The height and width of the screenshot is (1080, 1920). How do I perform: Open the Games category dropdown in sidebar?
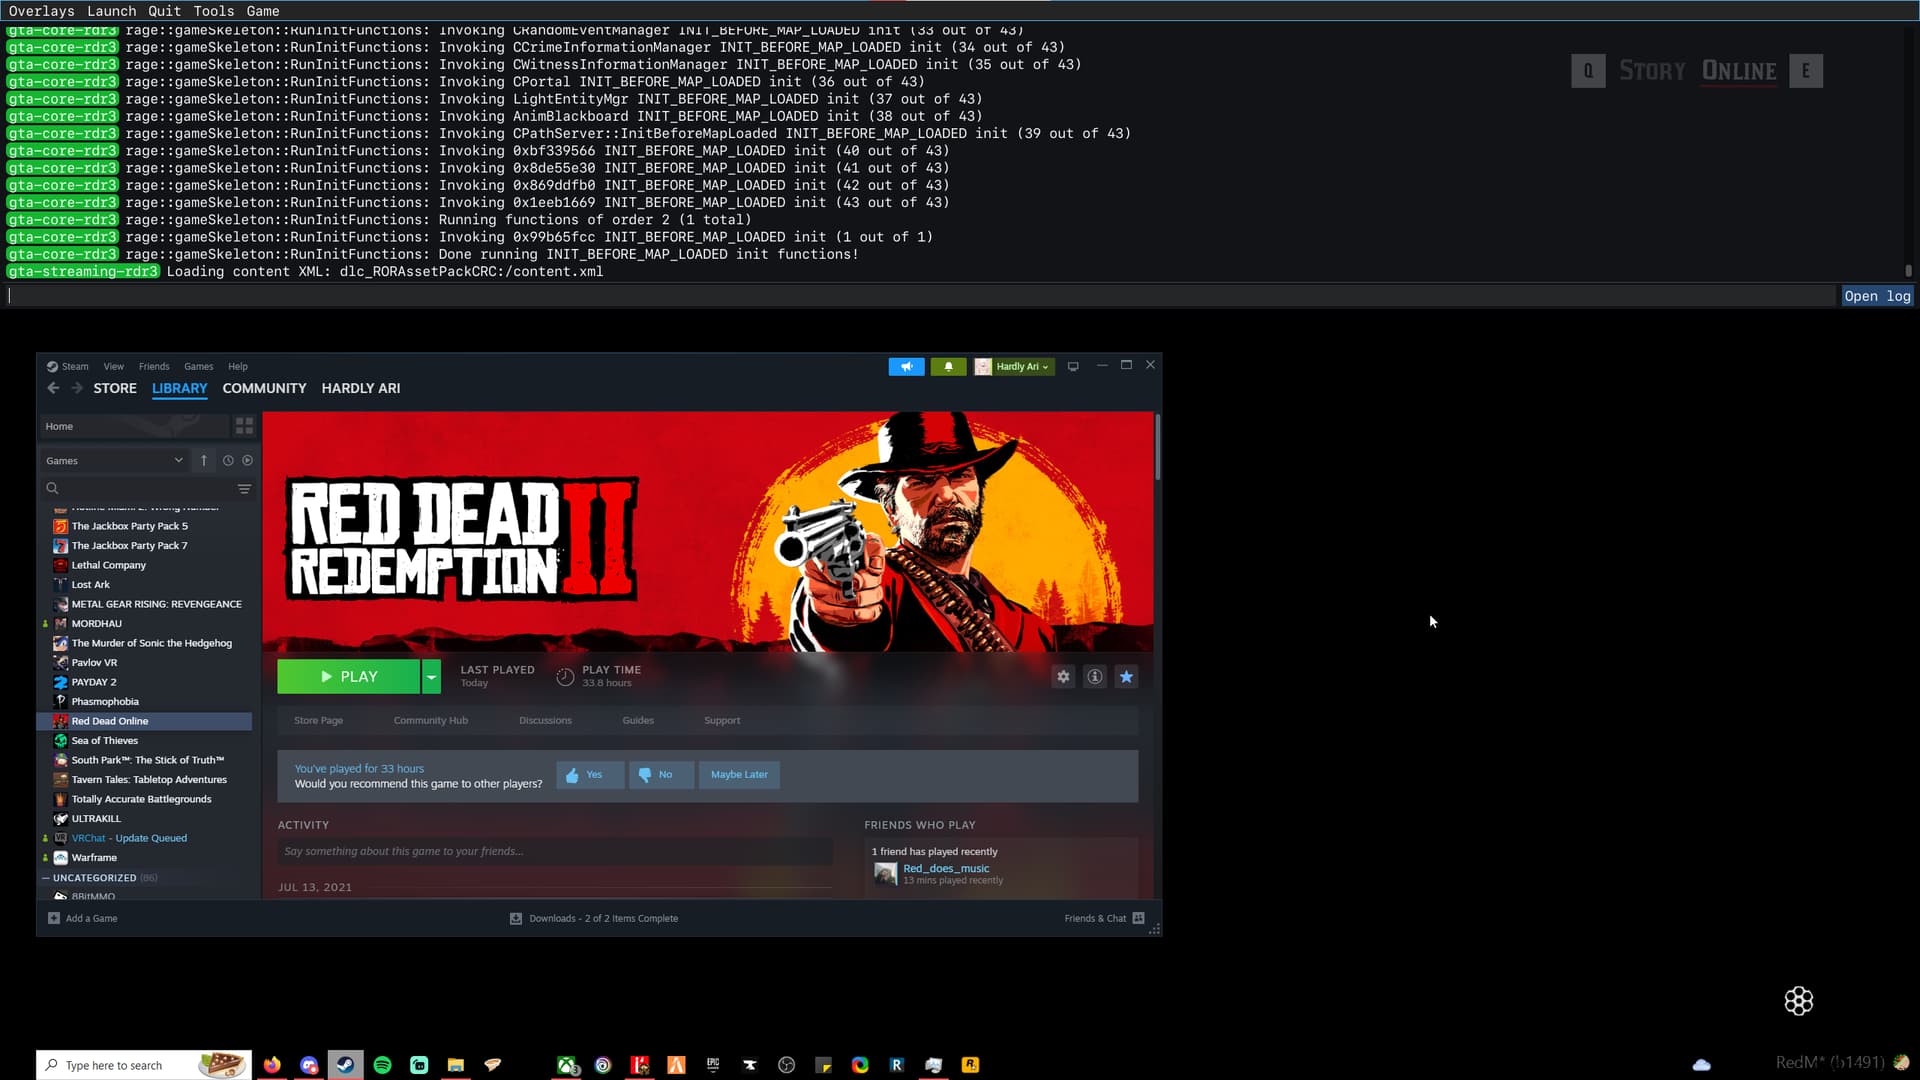tap(114, 460)
